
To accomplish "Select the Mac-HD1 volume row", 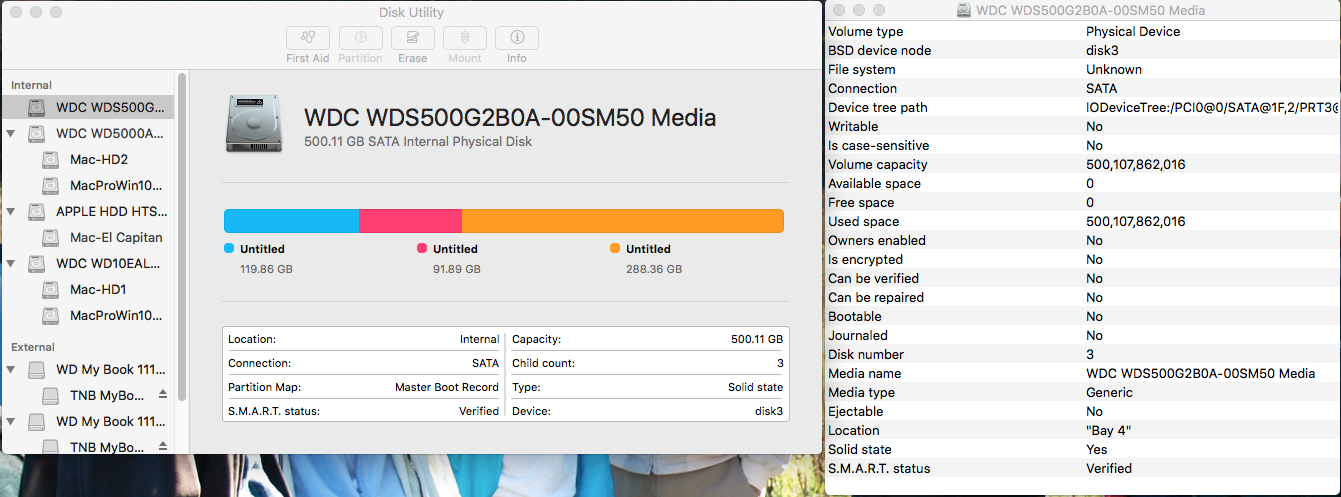I will 88,290.
